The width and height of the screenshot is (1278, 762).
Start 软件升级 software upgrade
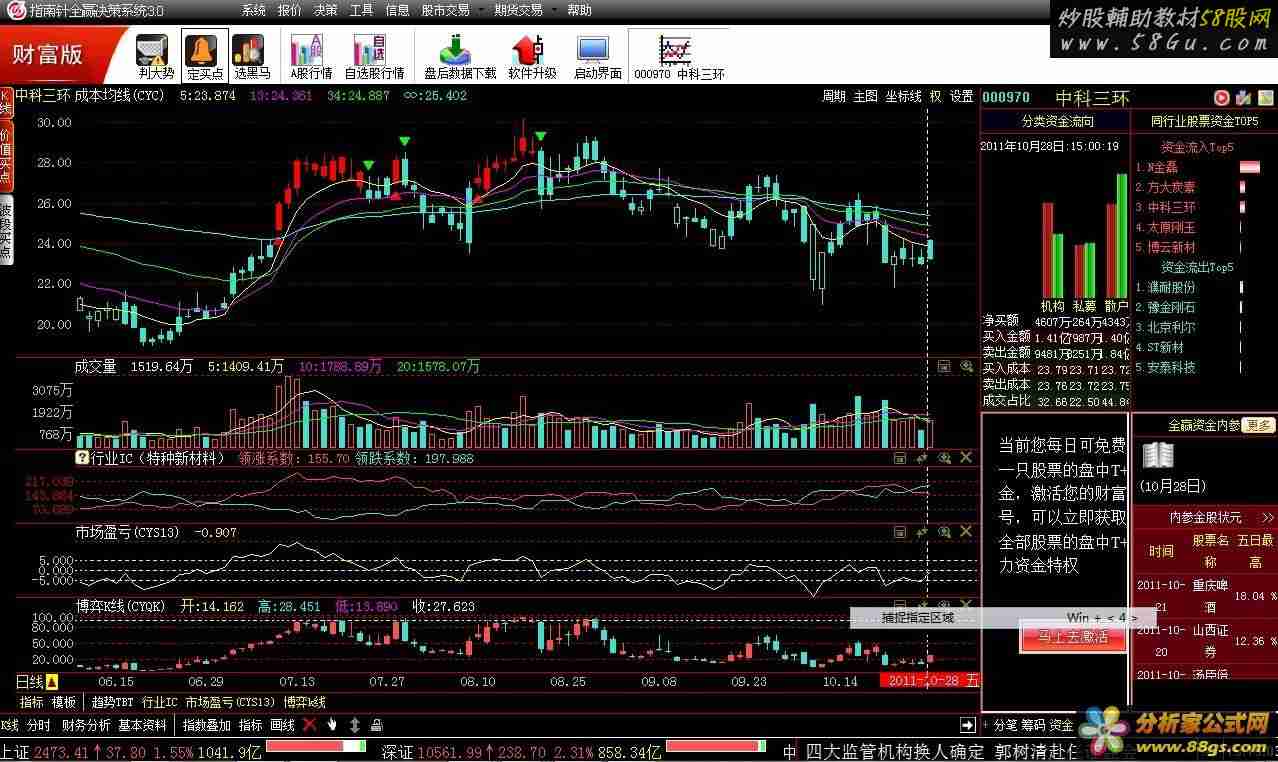pos(532,55)
